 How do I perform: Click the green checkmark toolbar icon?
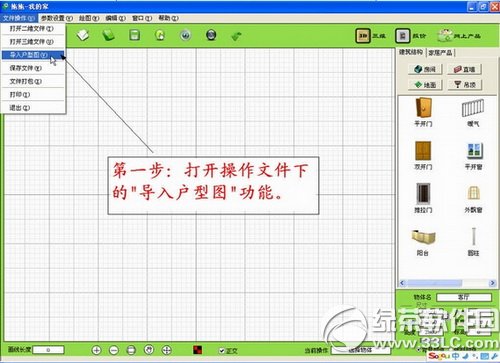pos(236,36)
